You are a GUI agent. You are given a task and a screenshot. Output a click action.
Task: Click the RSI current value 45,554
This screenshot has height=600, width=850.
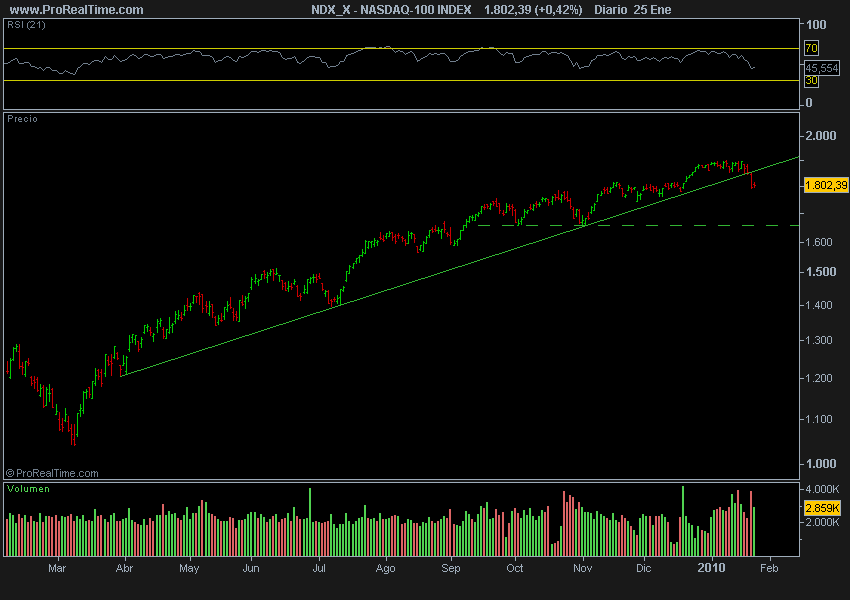[822, 68]
